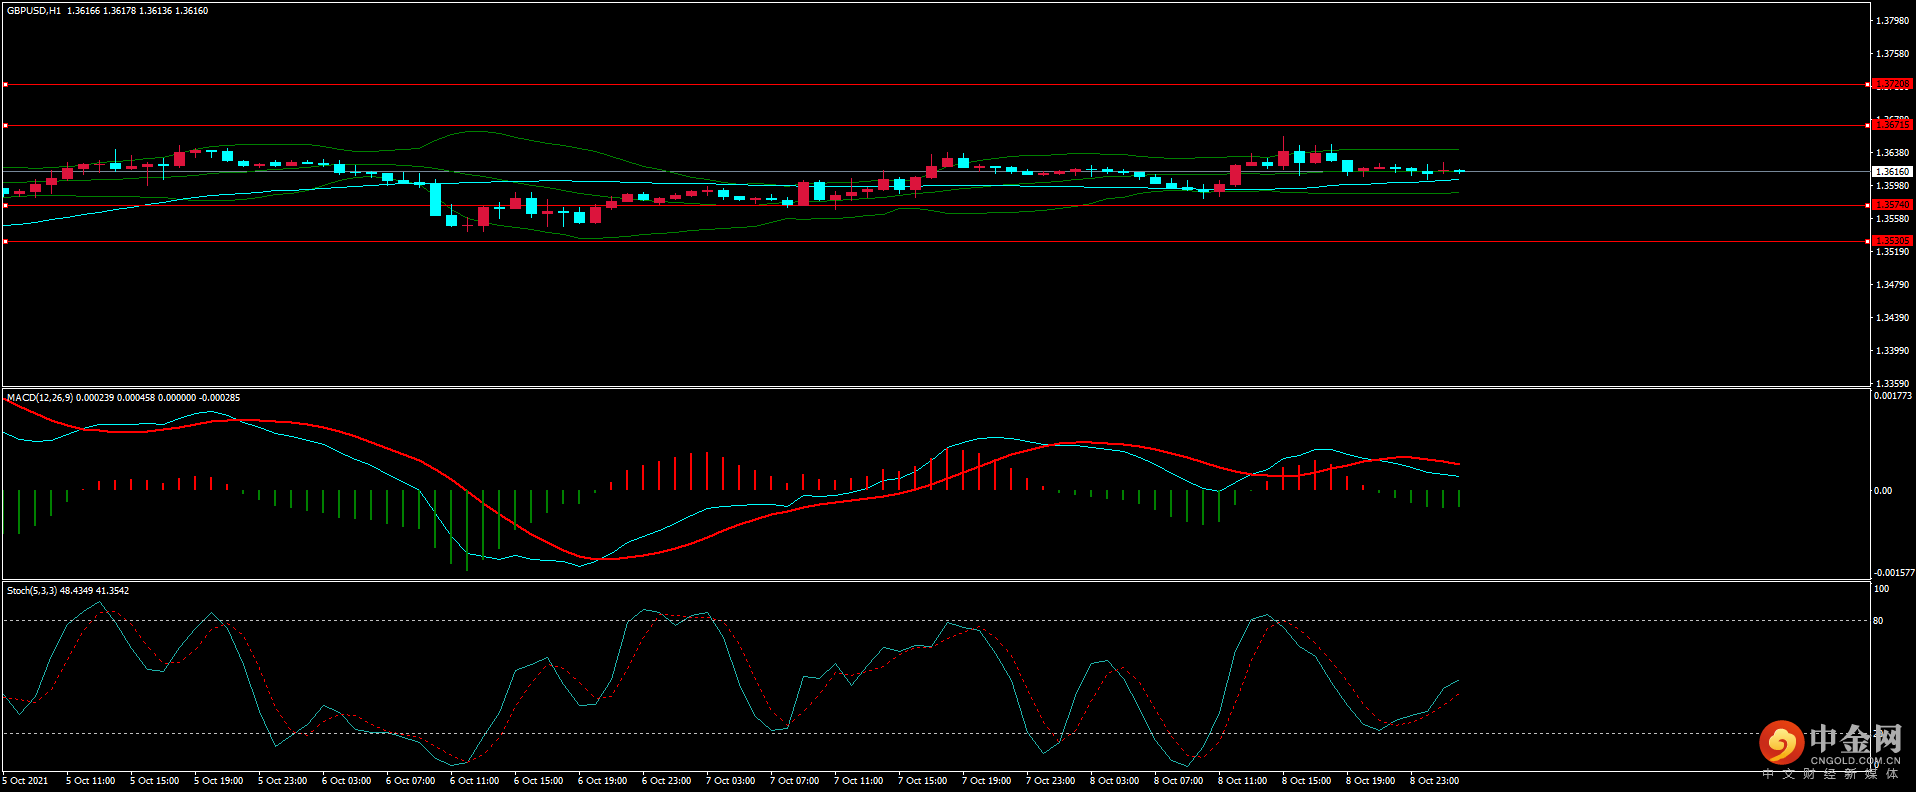The width and height of the screenshot is (1916, 792).
Task: Click the 1.37980 price on the scale
Action: point(1892,21)
